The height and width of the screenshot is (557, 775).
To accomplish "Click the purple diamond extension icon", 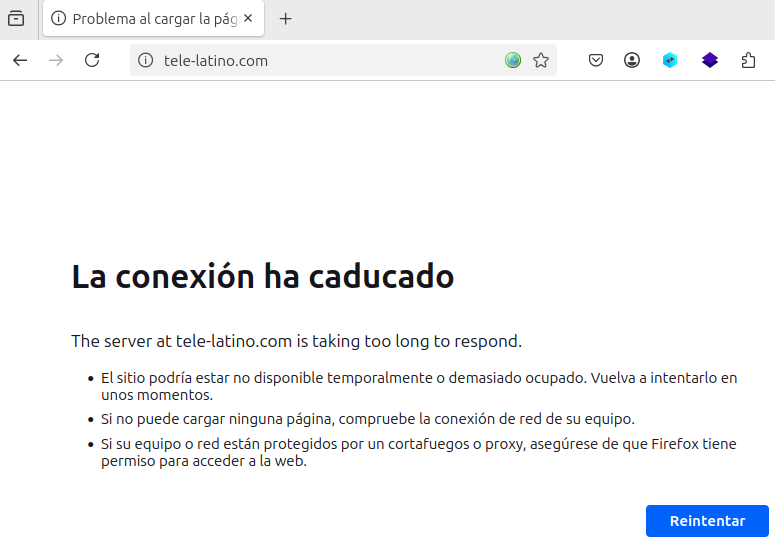I will (710, 60).
